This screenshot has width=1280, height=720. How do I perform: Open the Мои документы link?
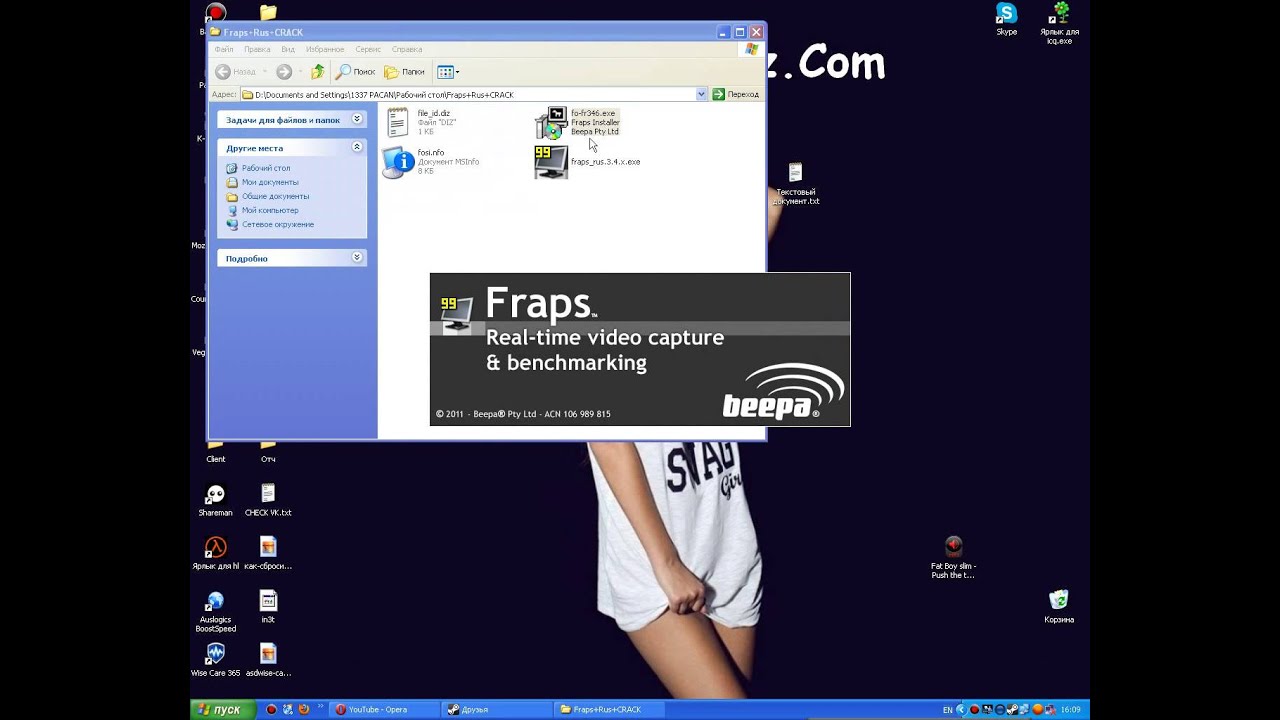point(270,182)
